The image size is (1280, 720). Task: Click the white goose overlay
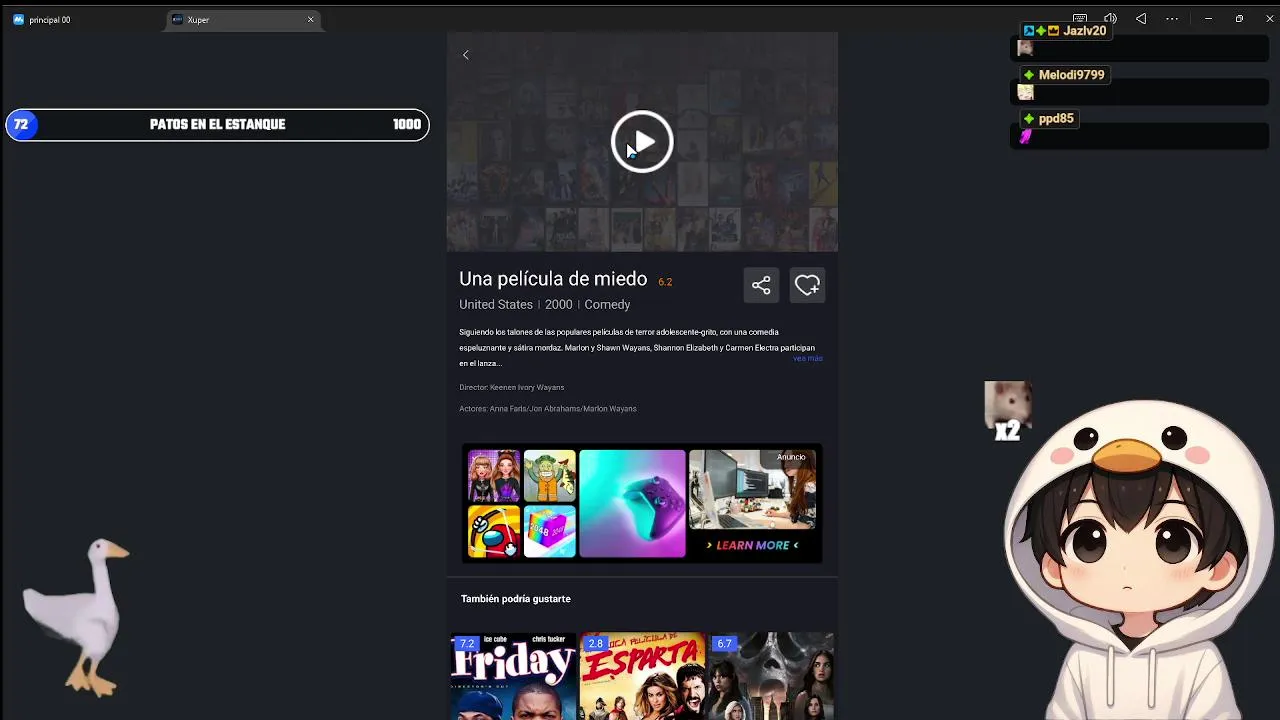click(x=78, y=617)
